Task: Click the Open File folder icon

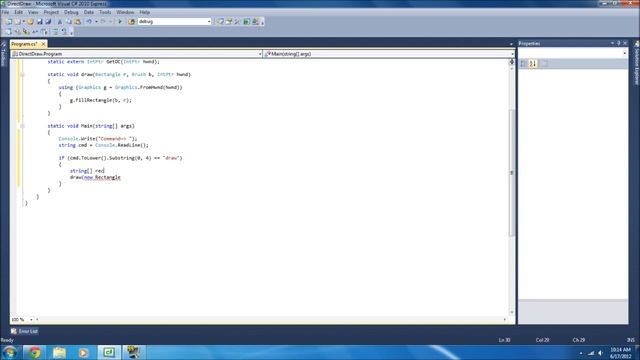Action: pyautogui.click(x=30, y=22)
